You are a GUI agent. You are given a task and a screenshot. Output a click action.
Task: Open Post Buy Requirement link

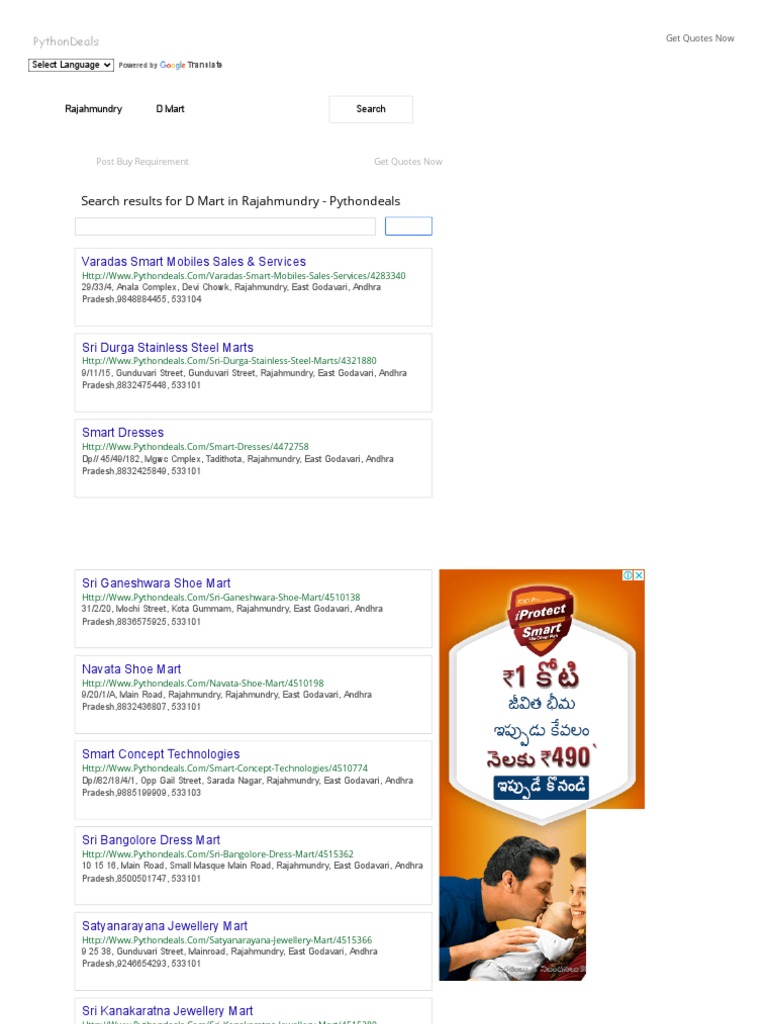[142, 161]
